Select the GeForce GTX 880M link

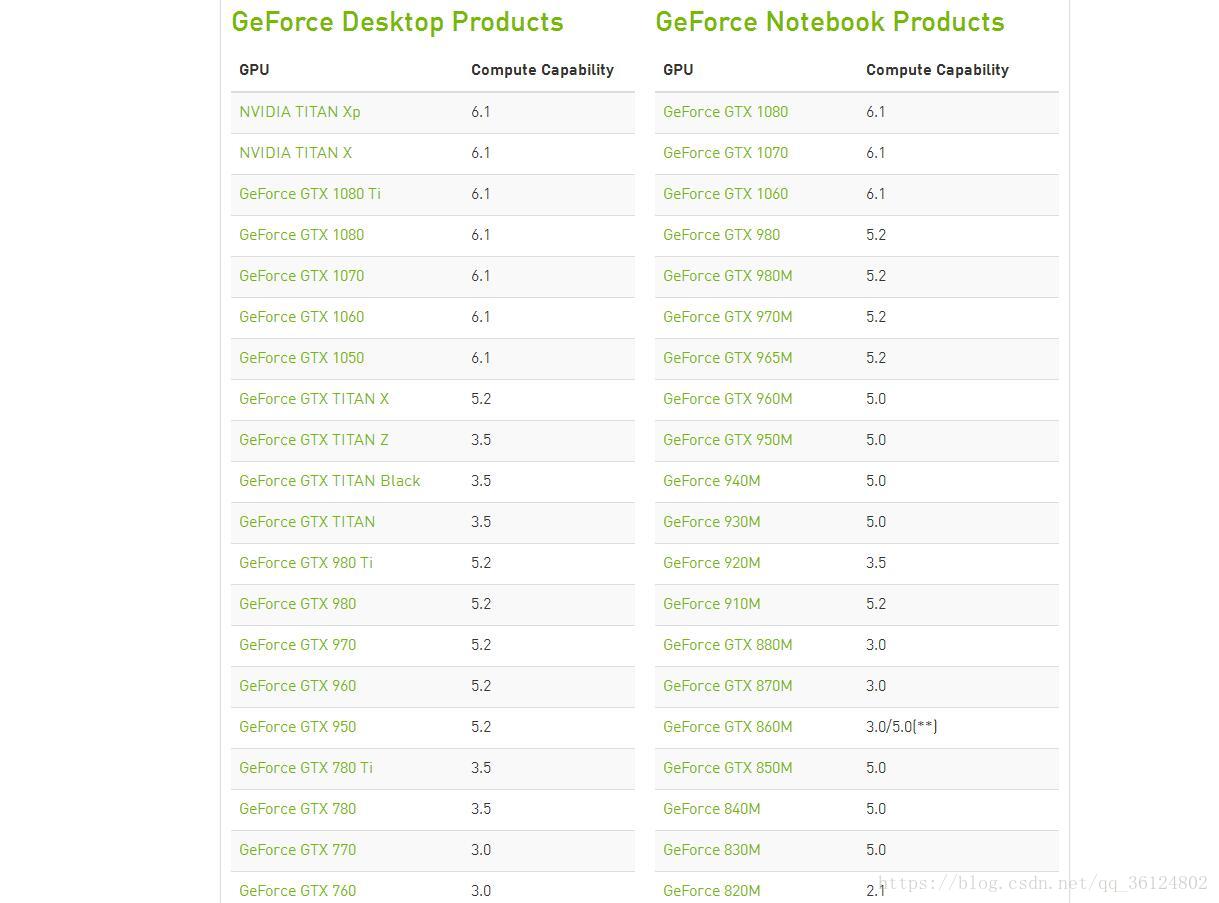click(727, 645)
